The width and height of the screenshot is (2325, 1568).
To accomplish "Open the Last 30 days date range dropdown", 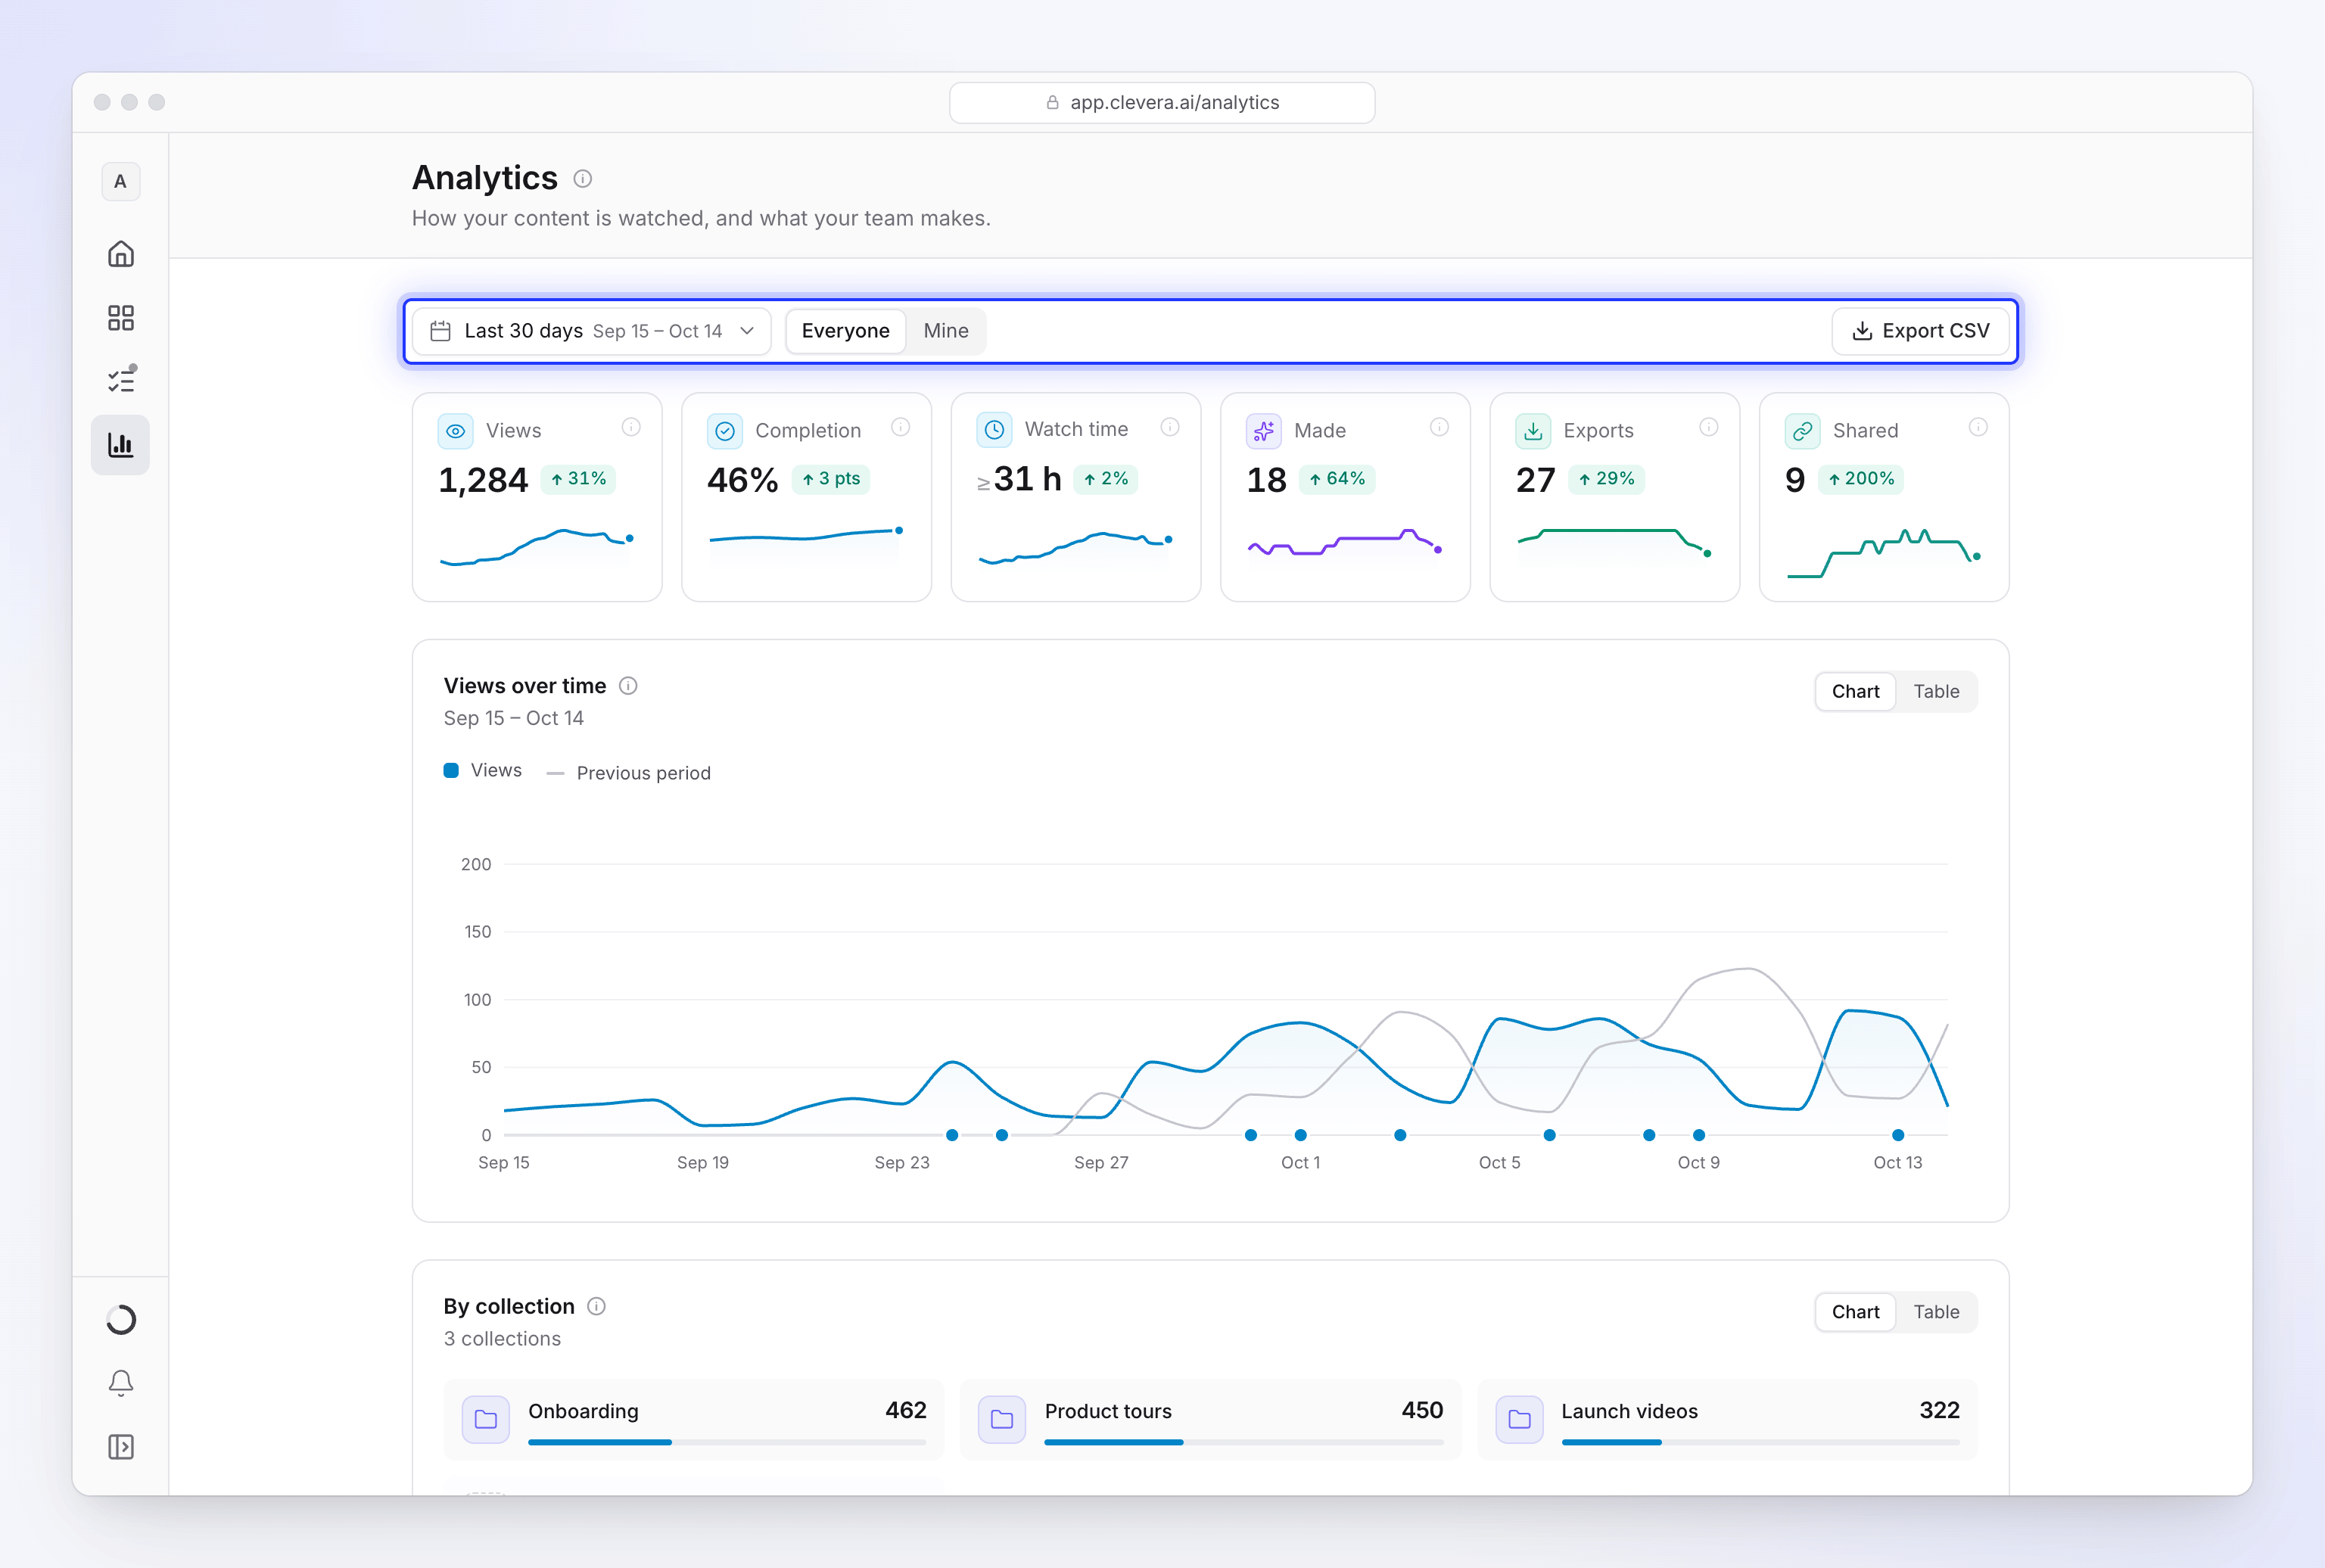I will click(x=592, y=331).
